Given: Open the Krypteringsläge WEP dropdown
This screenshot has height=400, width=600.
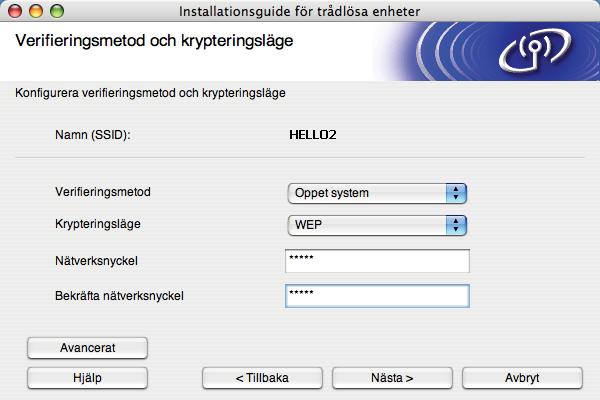Looking at the screenshot, I should [377, 225].
